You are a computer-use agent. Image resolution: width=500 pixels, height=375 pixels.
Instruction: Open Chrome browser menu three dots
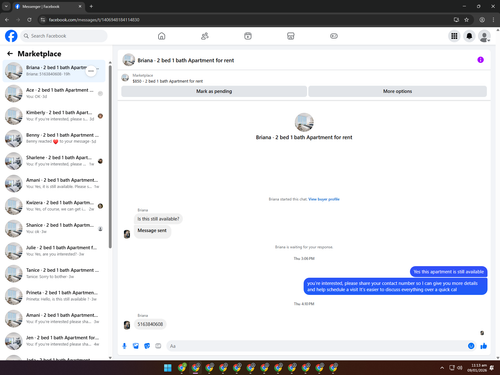[x=493, y=20]
